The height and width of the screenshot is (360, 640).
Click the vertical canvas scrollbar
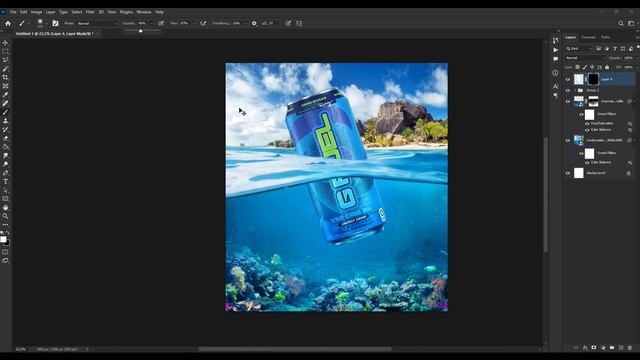pyautogui.click(x=546, y=194)
